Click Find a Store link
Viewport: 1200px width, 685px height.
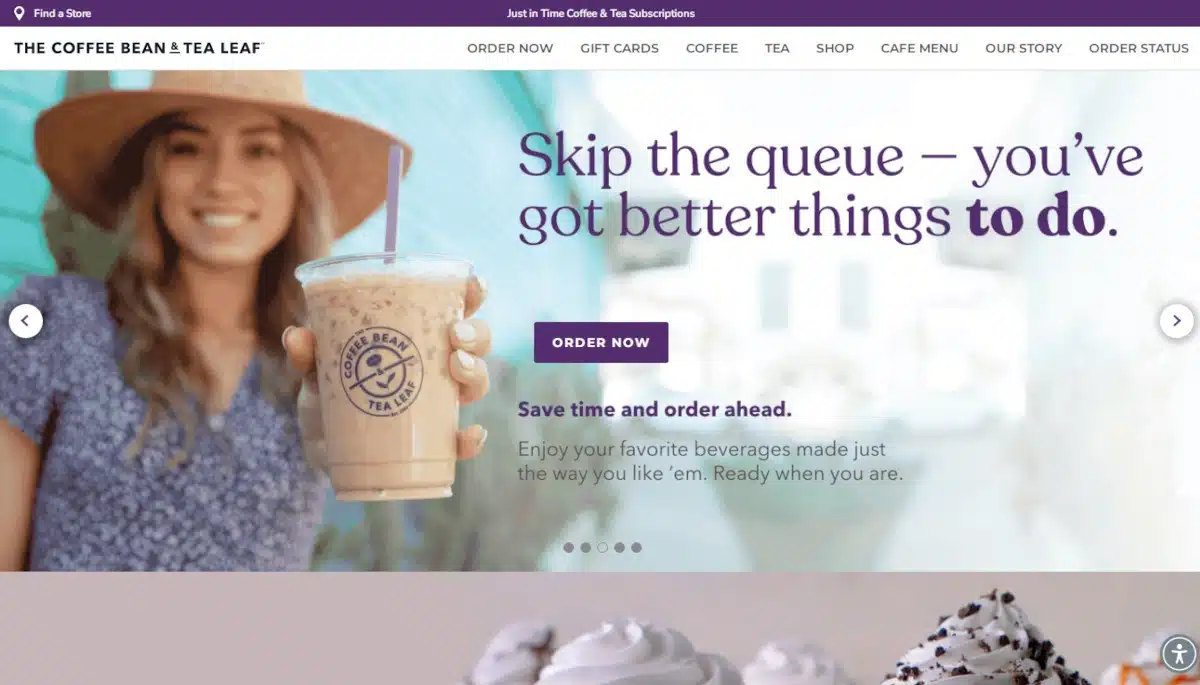(62, 13)
